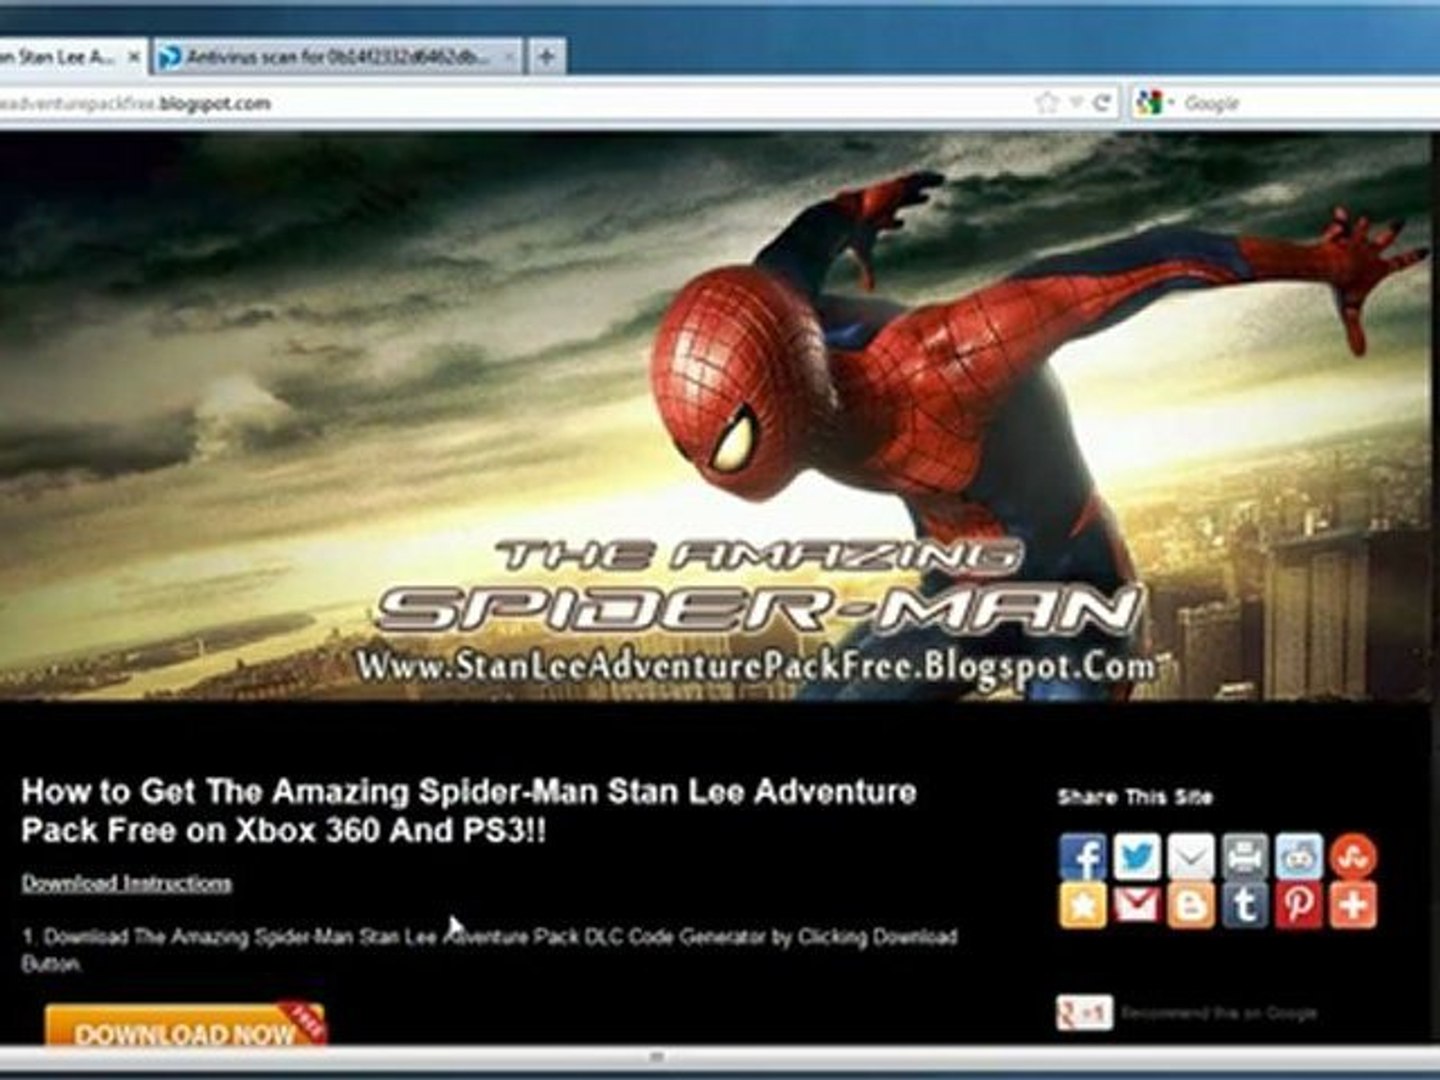Click the Recommend this on Google text
The image size is (1440, 1080).
click(1218, 1013)
